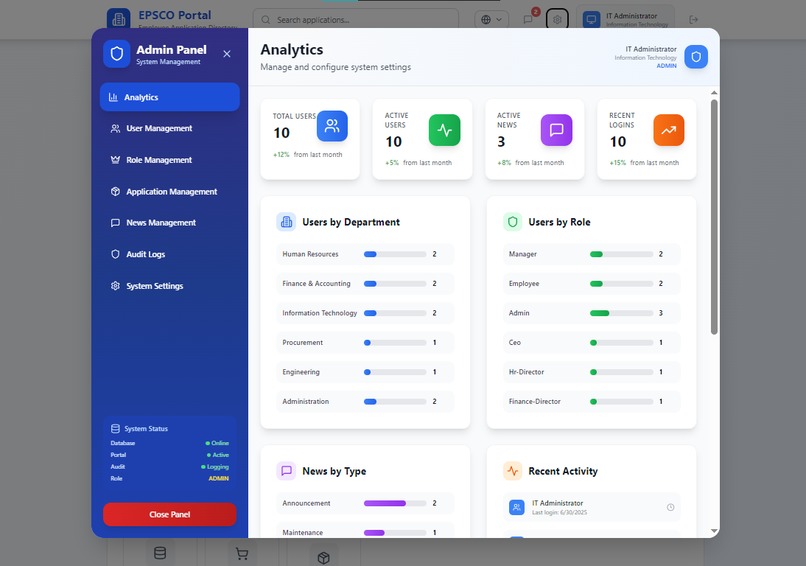Click the admin shield avatar in header

click(696, 57)
